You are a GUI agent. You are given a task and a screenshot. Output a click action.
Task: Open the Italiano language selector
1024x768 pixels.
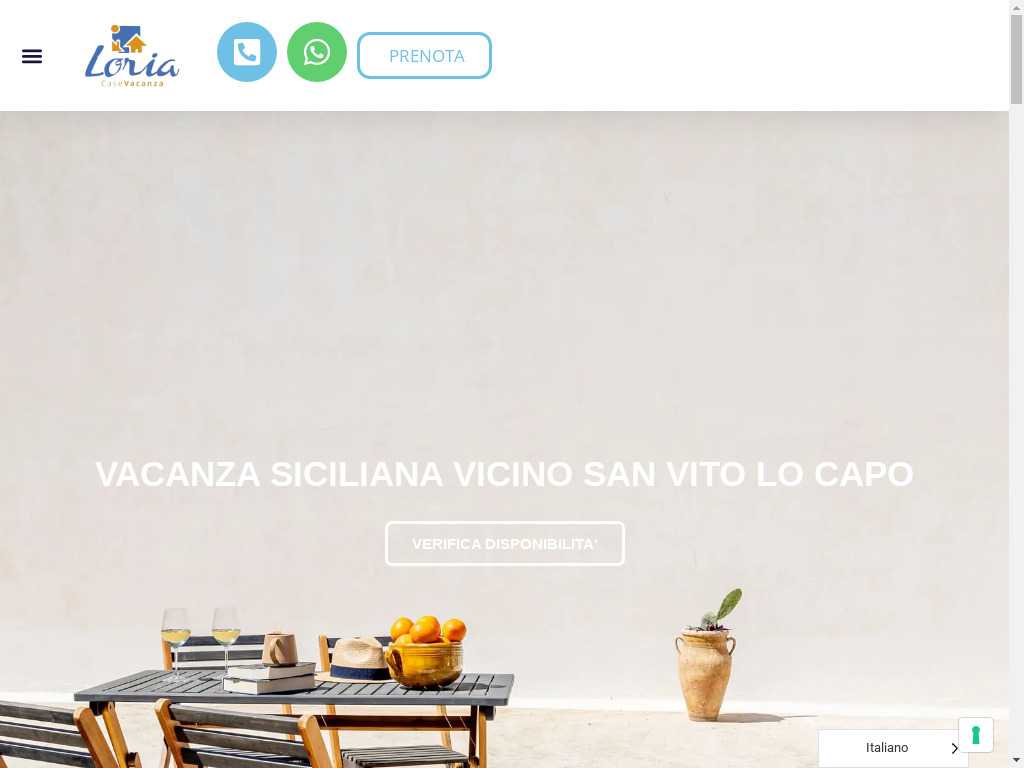click(888, 748)
